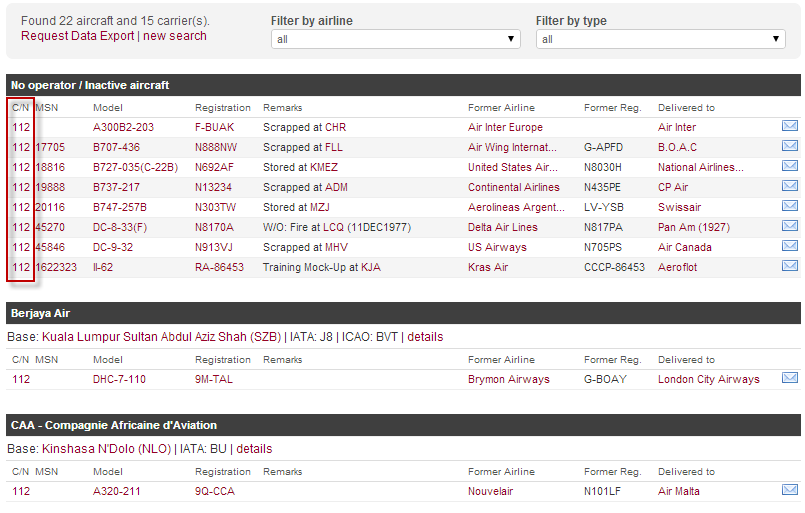
Task: Click the envelope icon for 9Q-CCA row
Action: pos(789,490)
